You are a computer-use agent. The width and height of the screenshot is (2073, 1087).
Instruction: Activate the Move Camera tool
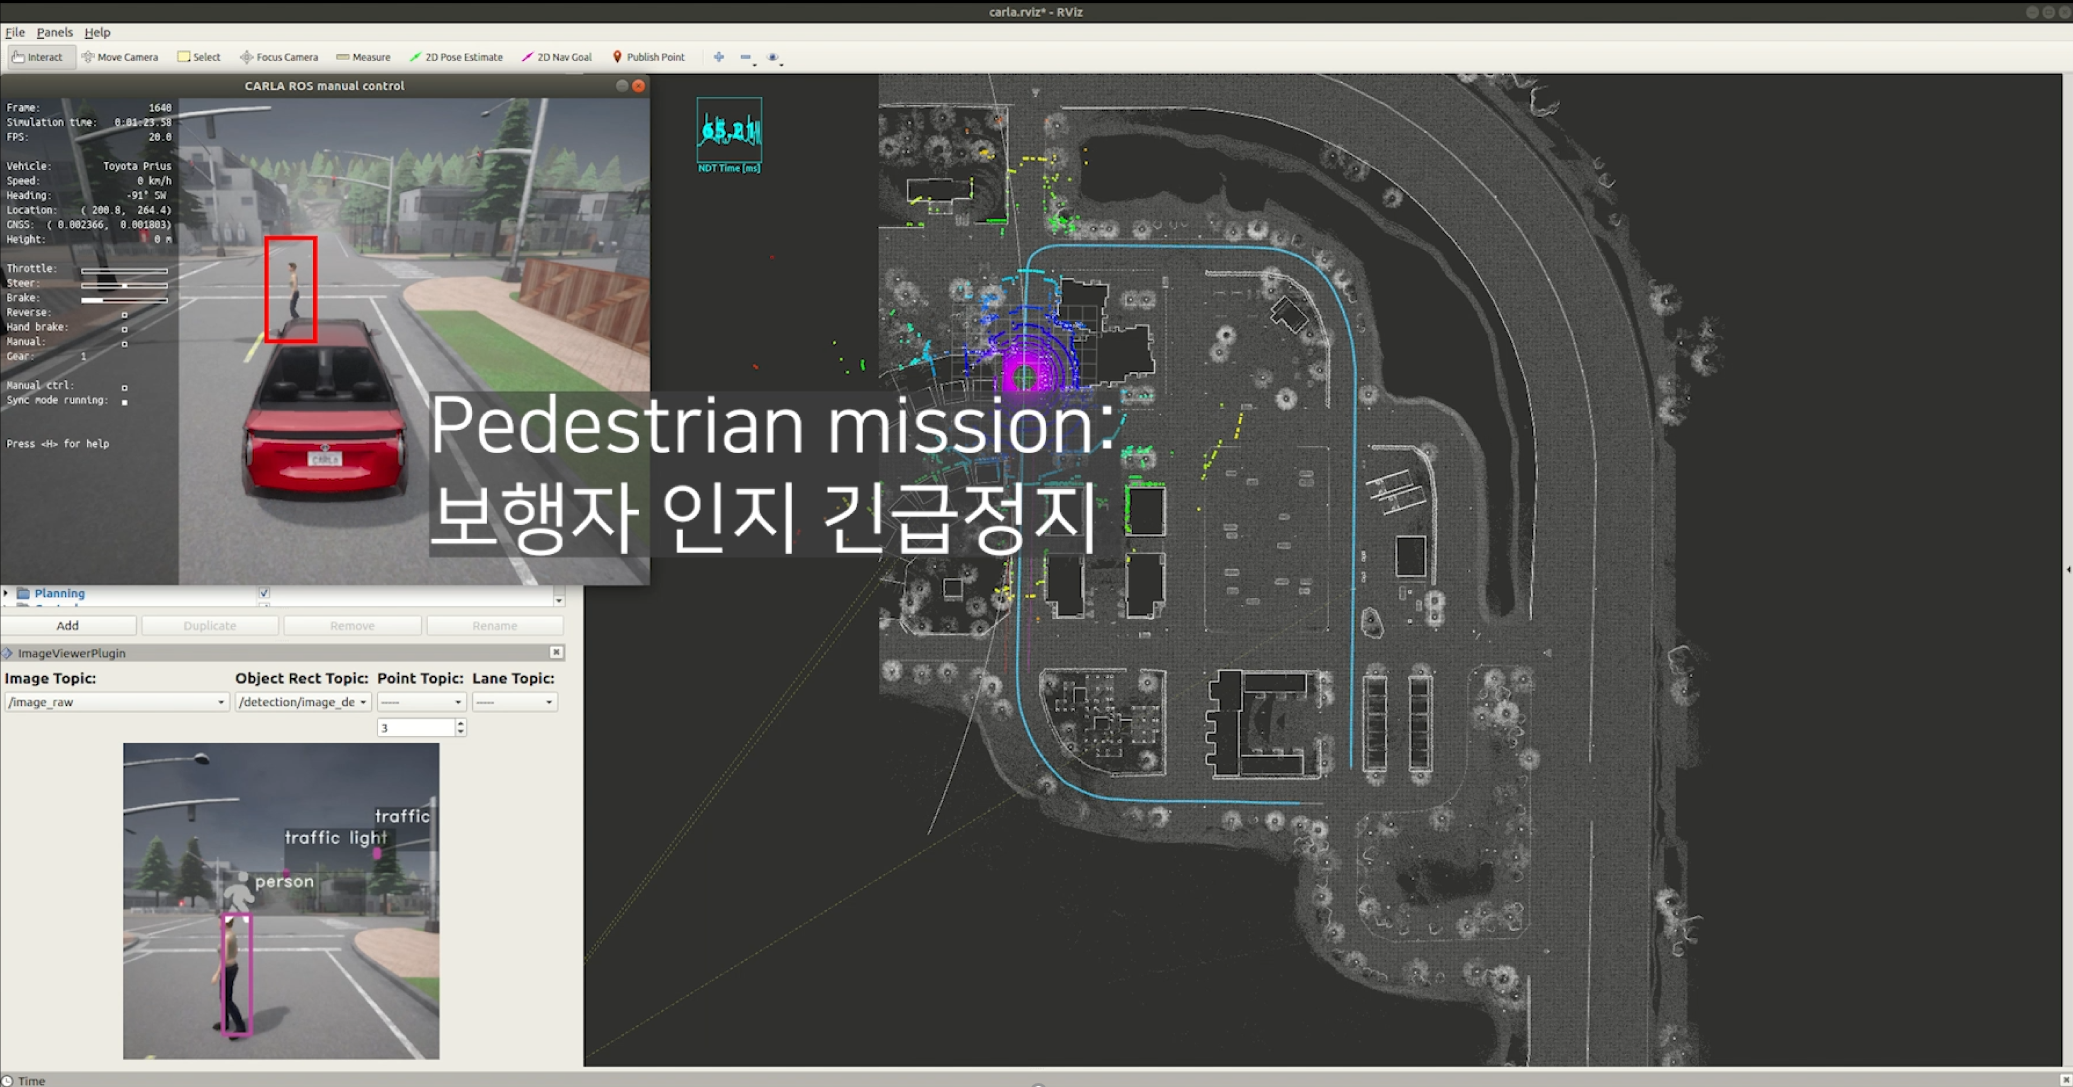(x=120, y=57)
